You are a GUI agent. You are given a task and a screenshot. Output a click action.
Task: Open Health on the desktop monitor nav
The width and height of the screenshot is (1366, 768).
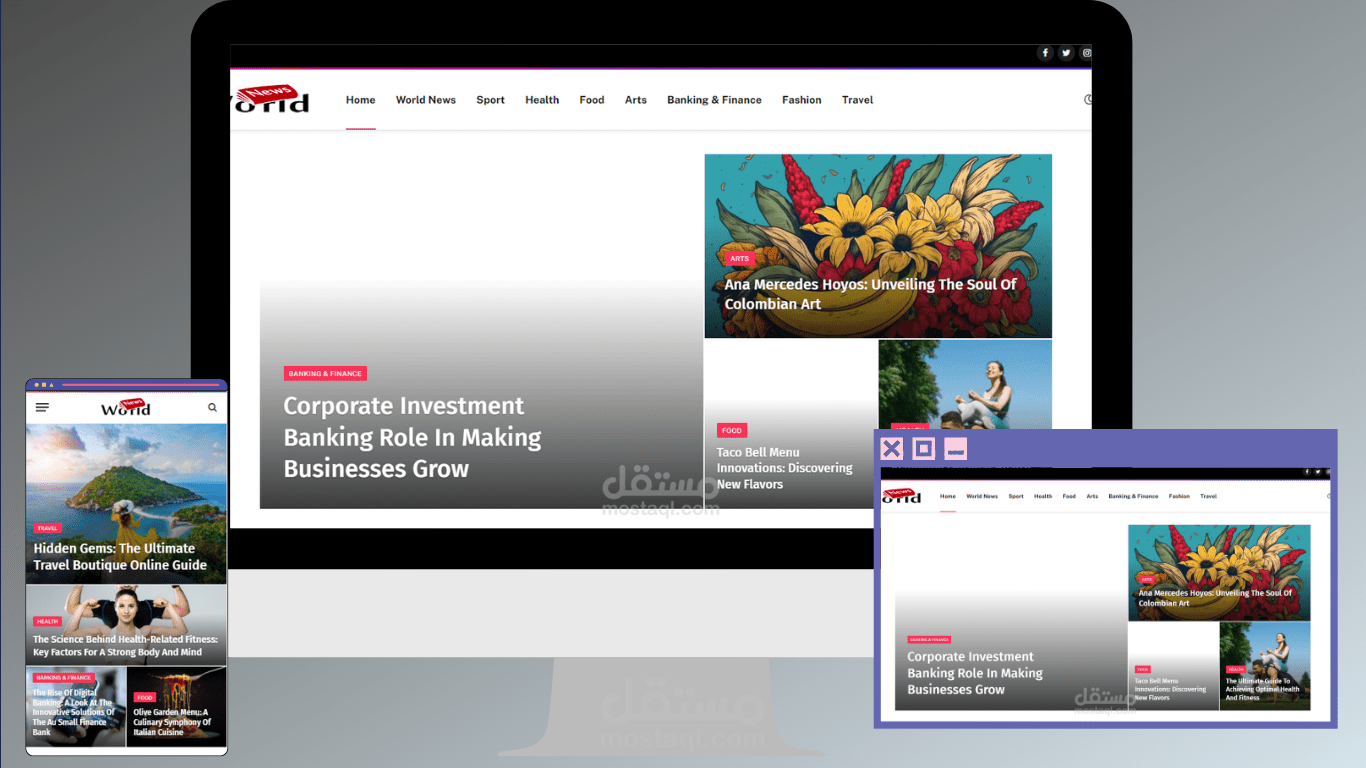(x=542, y=100)
